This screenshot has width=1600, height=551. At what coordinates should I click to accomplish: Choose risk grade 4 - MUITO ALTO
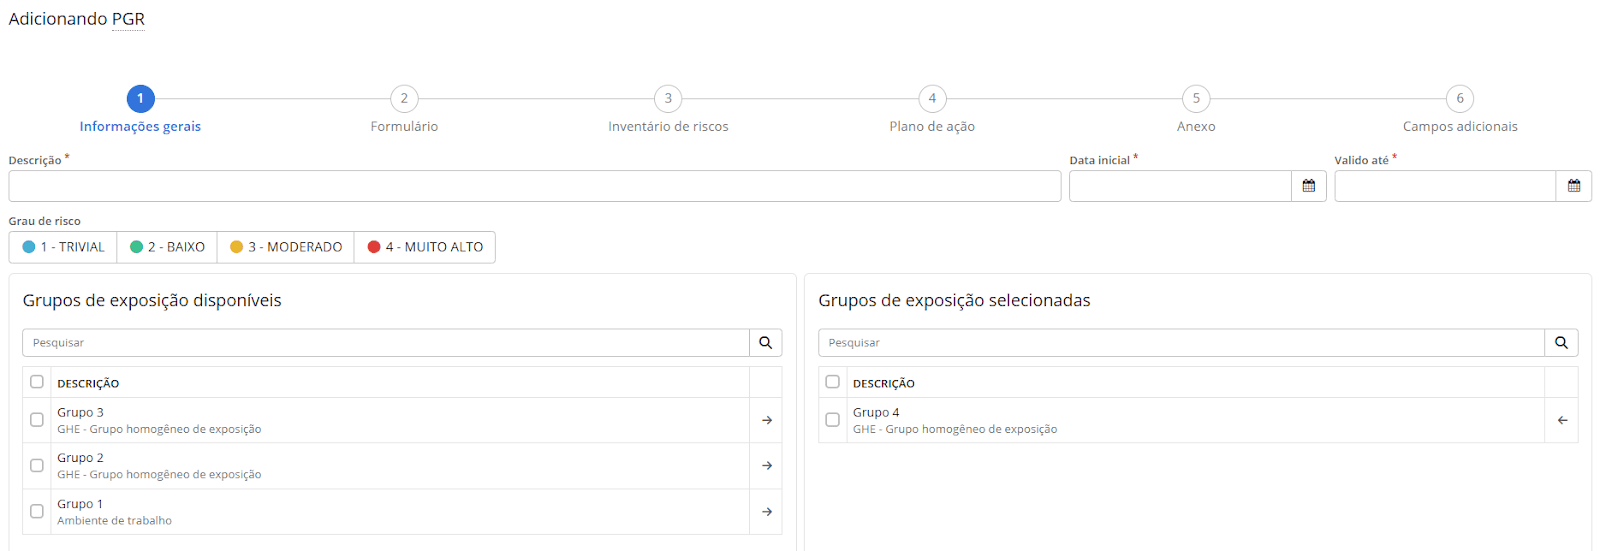[425, 247]
